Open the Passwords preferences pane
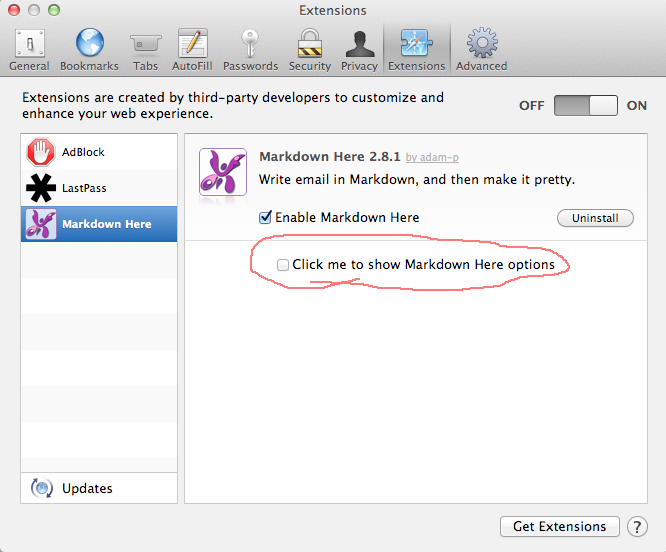 point(250,50)
